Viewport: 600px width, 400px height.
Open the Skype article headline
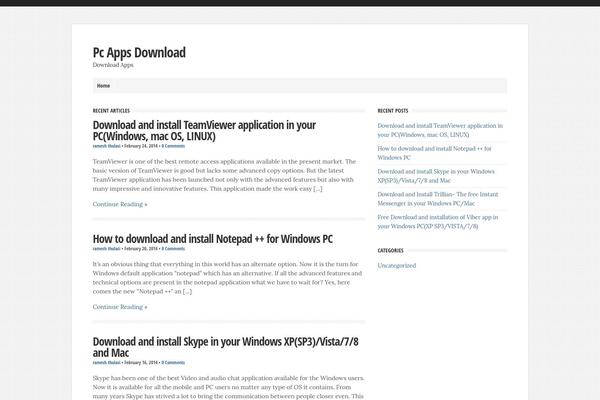225,347
